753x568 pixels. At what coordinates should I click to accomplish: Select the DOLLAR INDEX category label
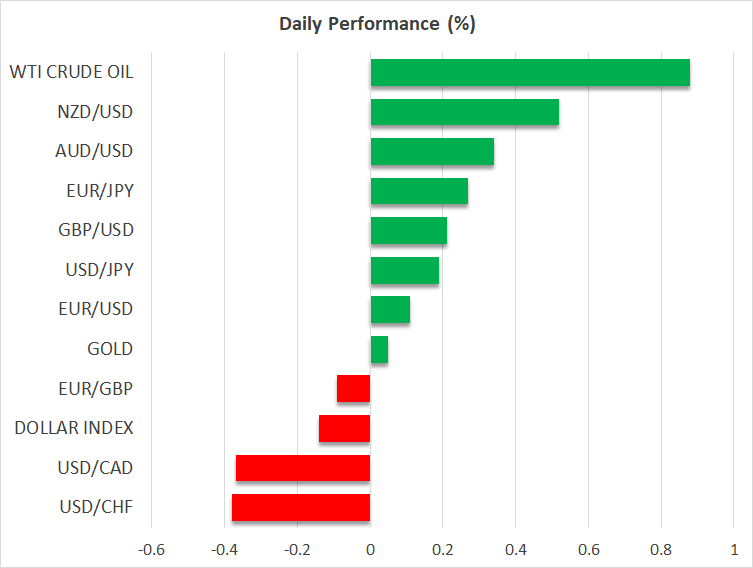[74, 428]
